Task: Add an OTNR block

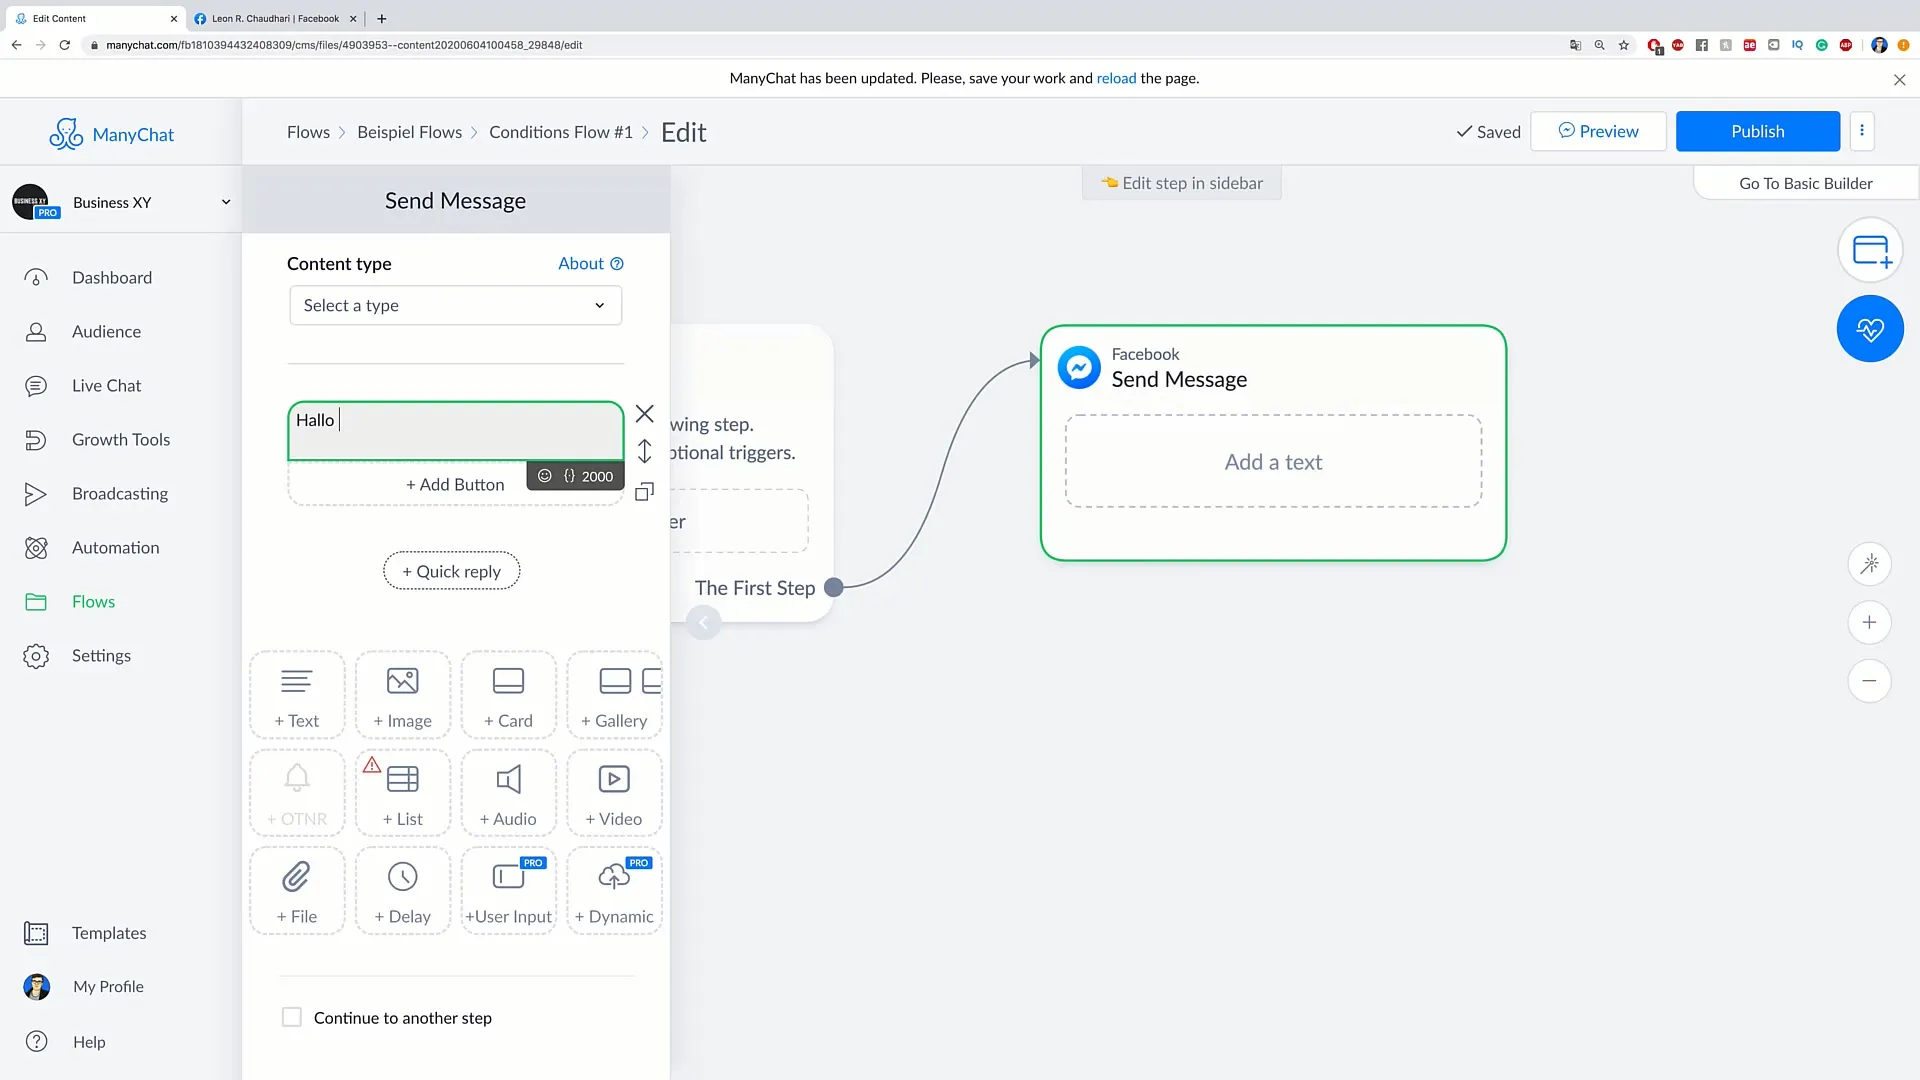Action: 297,794
